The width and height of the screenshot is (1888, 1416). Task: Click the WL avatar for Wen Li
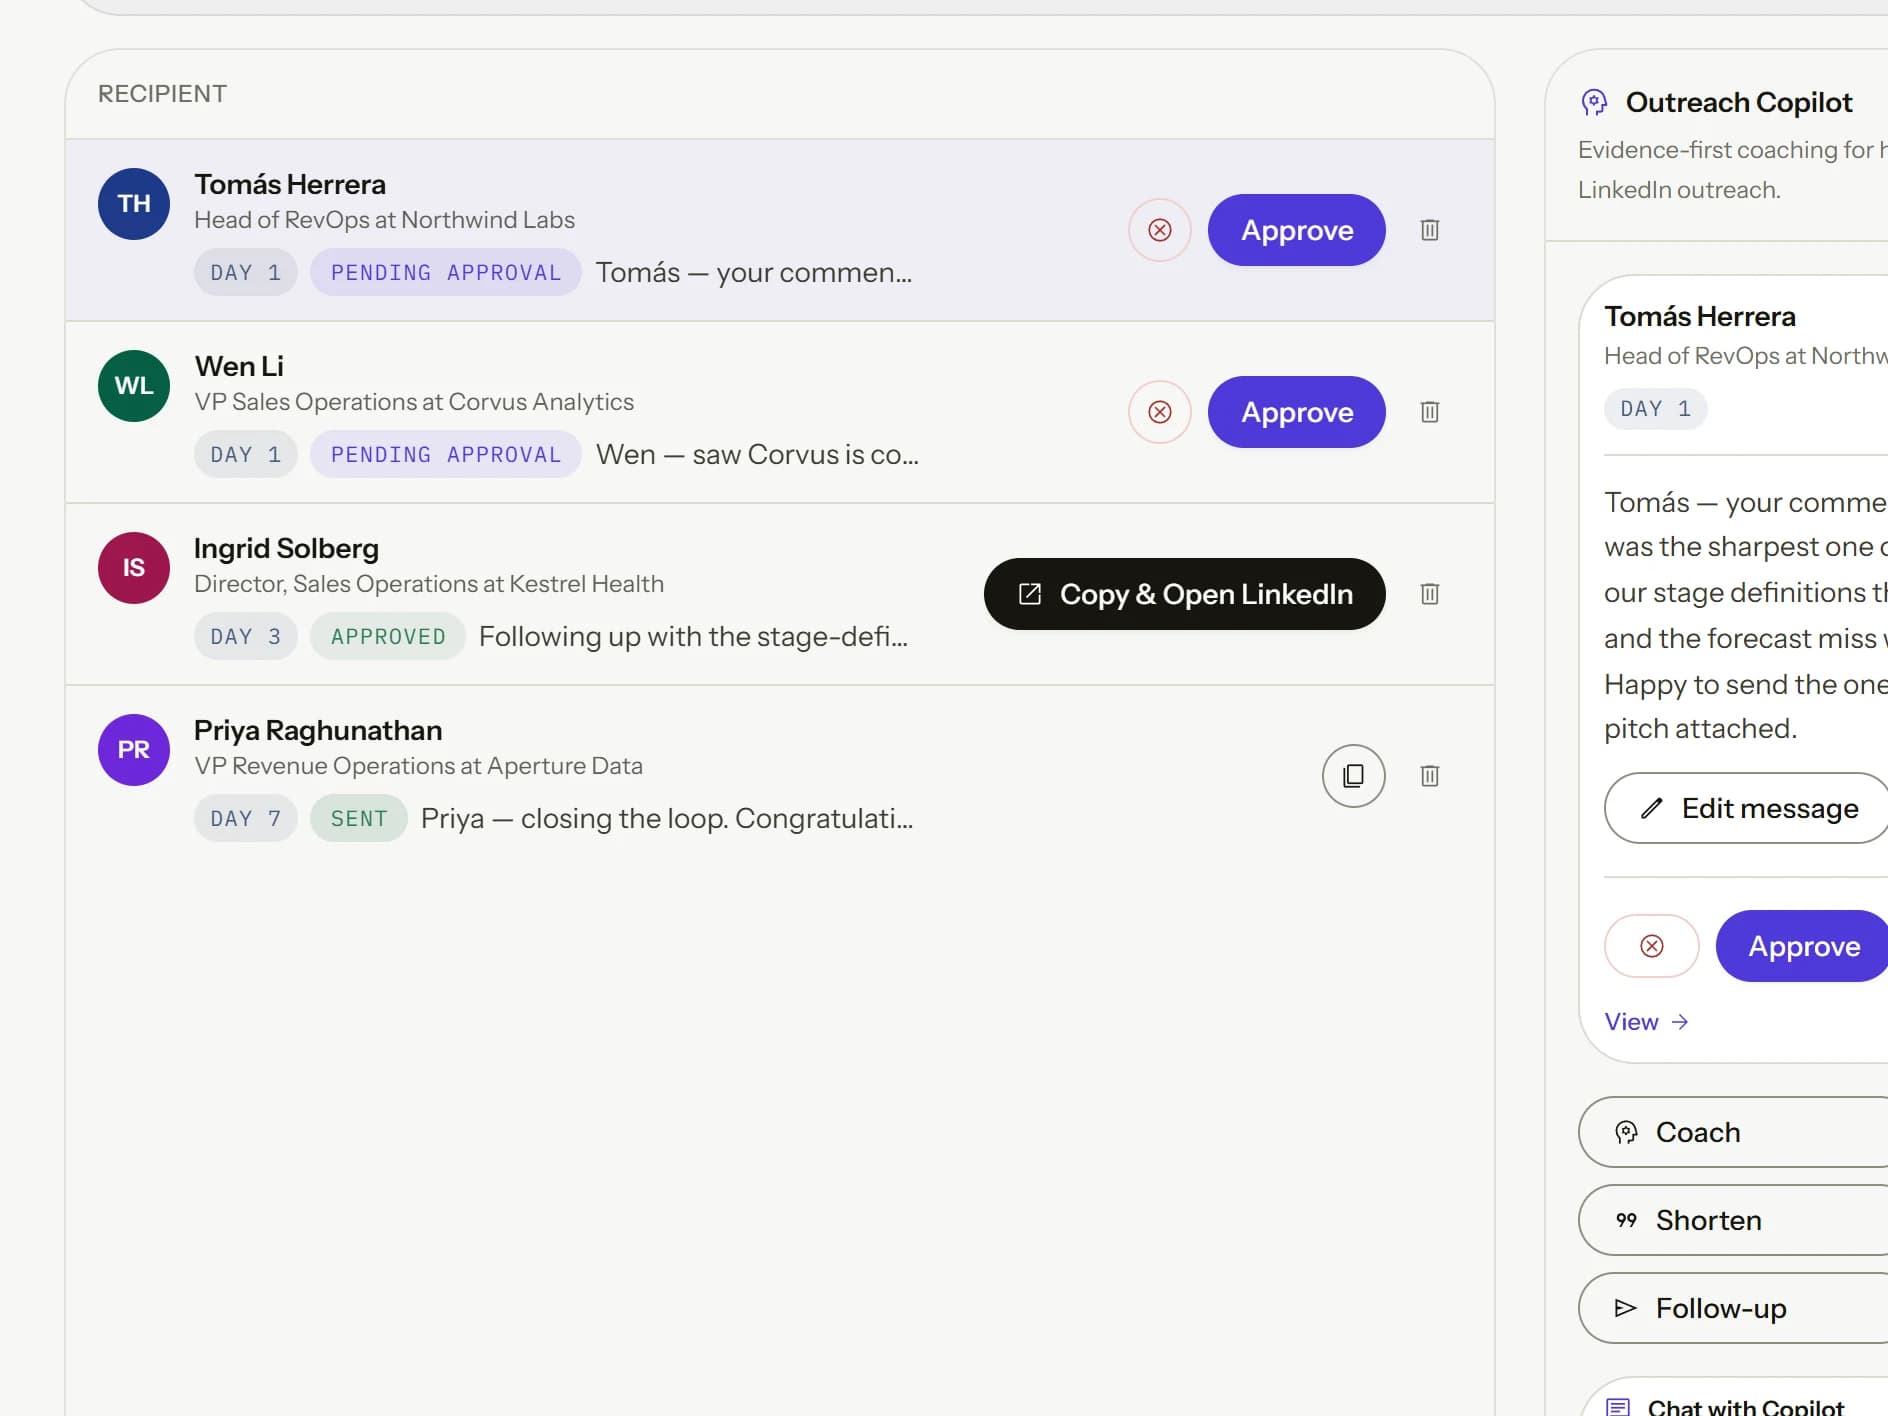coord(134,386)
